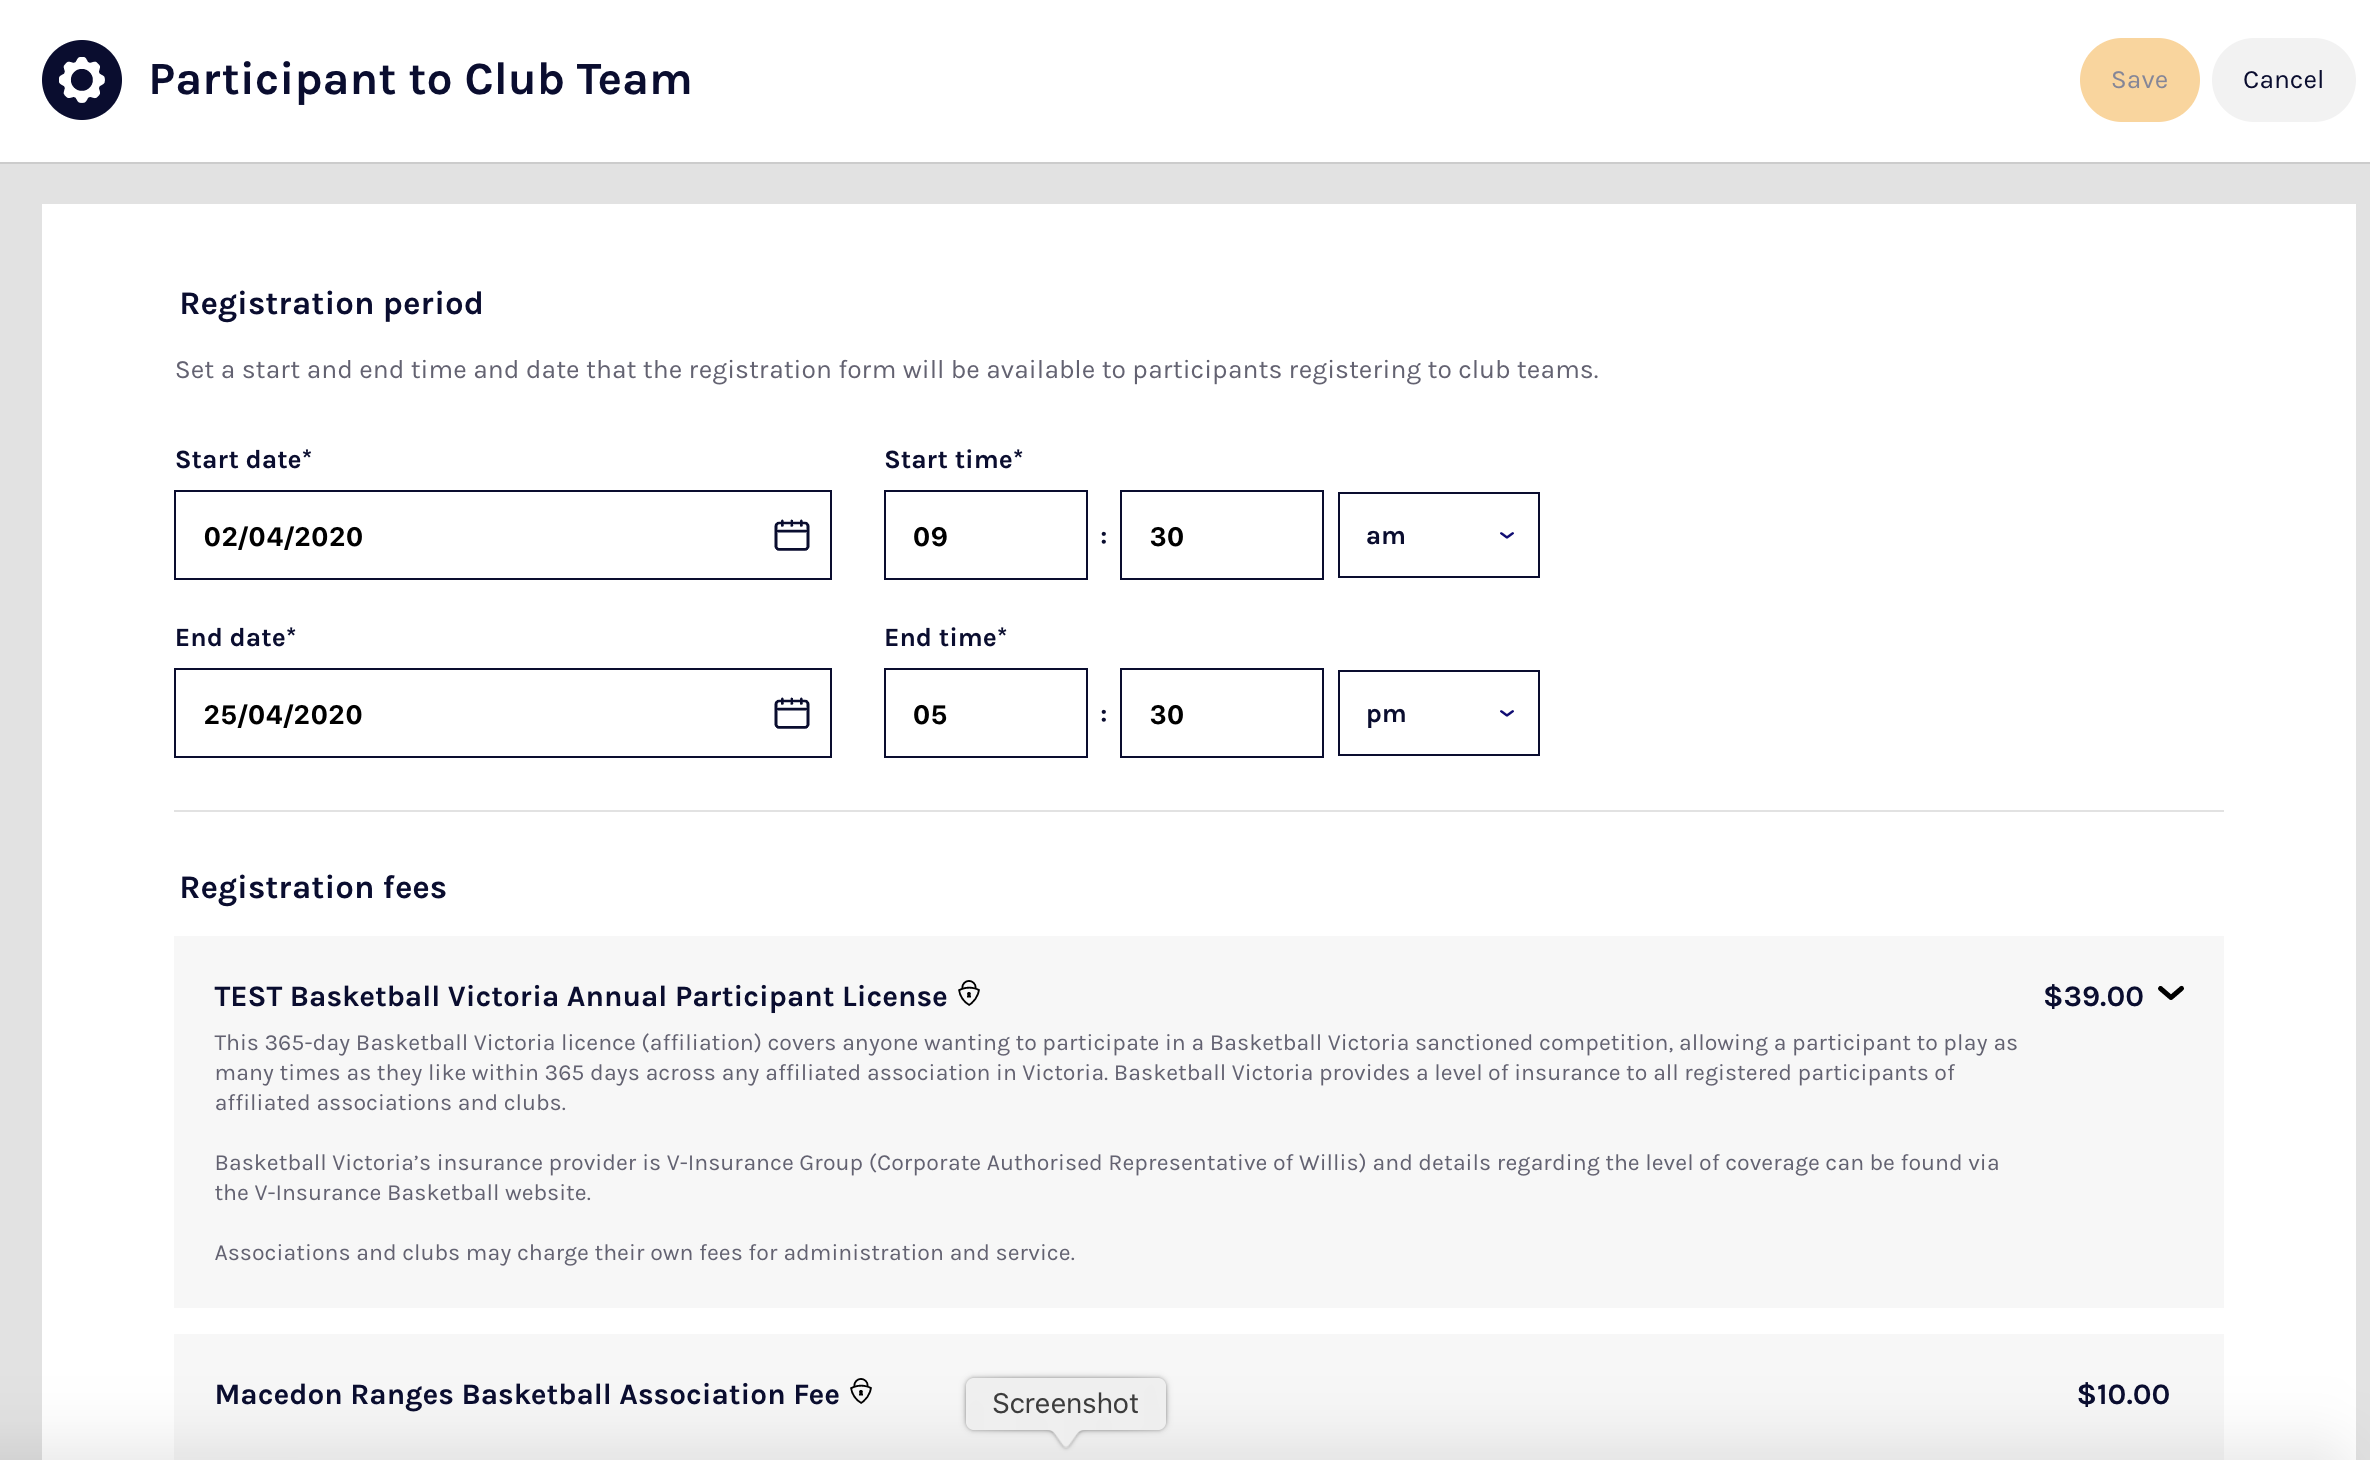Click shield icon beside Annual Participant License
The width and height of the screenshot is (2370, 1460).
969,993
